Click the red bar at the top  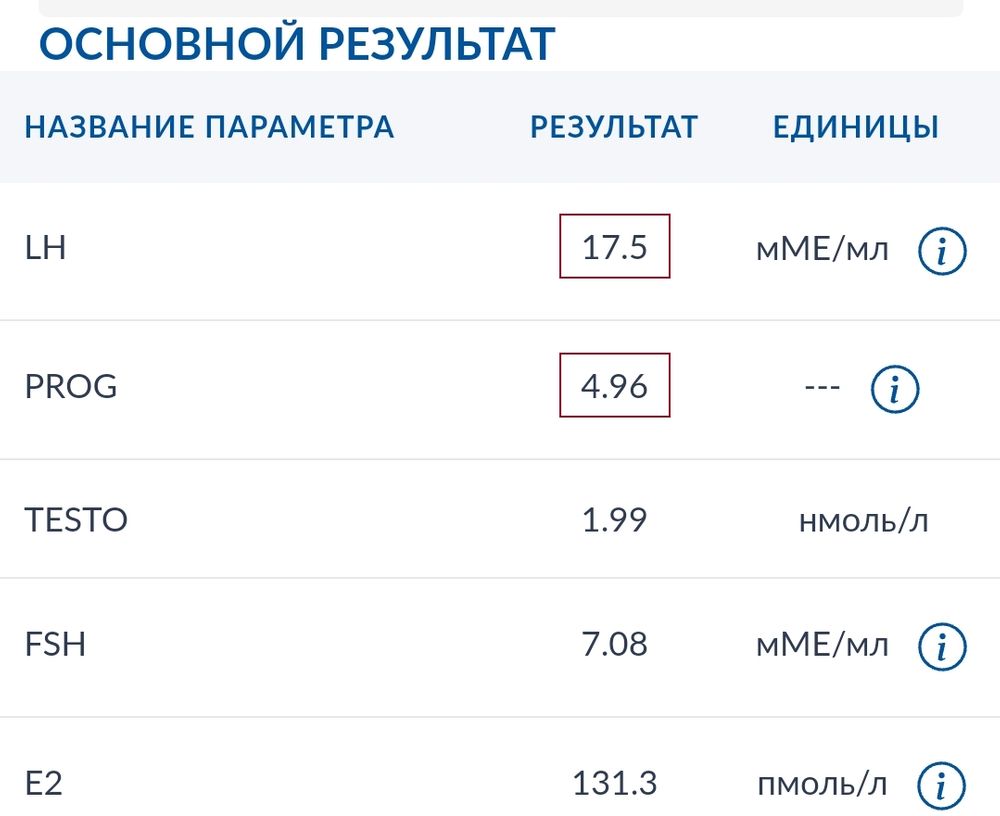coord(500,8)
